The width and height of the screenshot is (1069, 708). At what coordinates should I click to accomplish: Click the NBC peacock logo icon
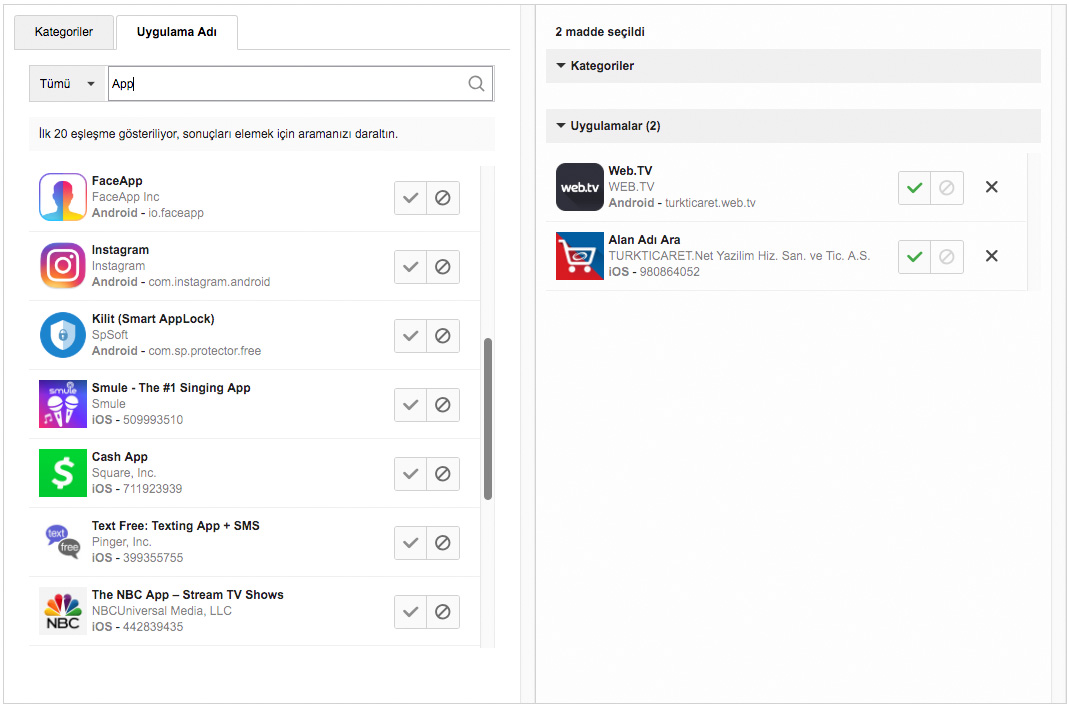click(x=63, y=611)
